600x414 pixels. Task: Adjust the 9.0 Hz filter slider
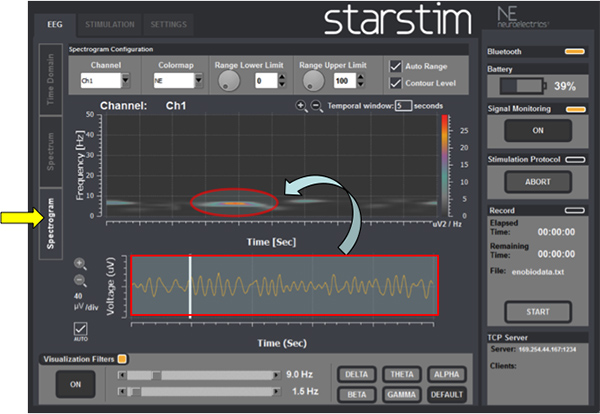tap(156, 374)
